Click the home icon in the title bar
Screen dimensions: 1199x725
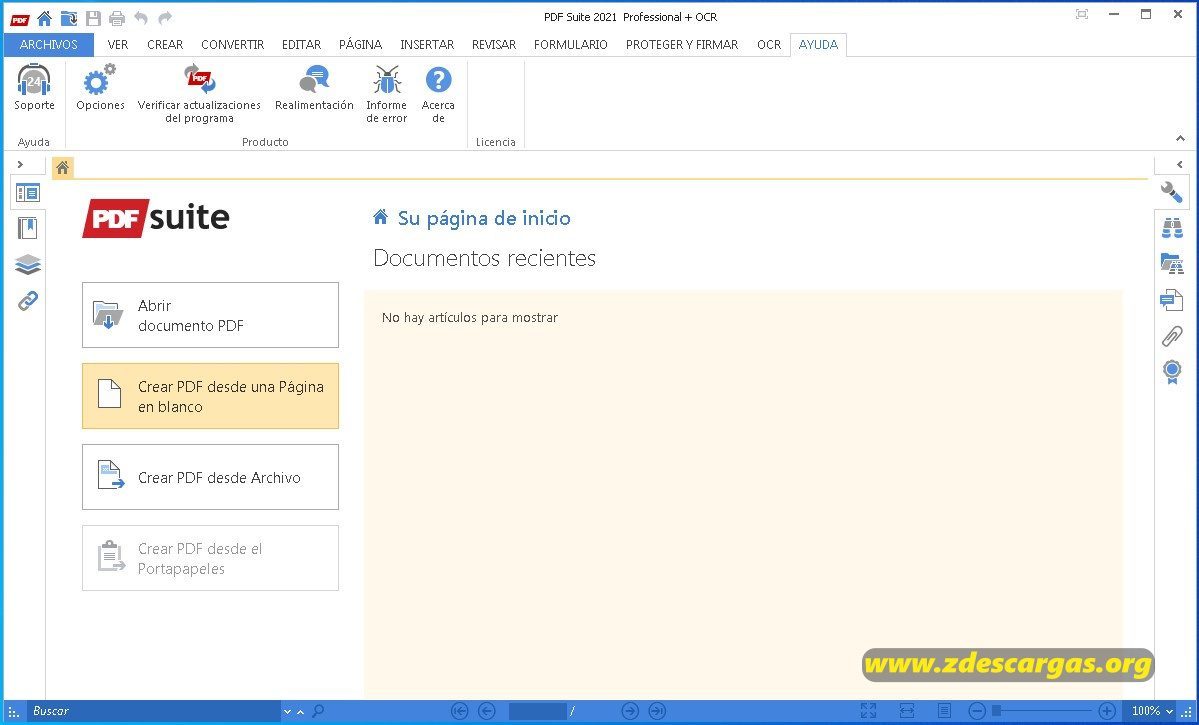(44, 18)
